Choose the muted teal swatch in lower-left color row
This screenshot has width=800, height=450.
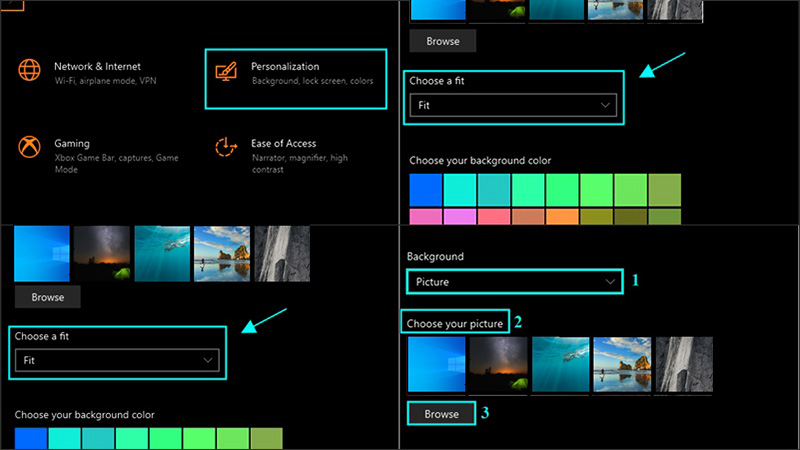point(98,439)
